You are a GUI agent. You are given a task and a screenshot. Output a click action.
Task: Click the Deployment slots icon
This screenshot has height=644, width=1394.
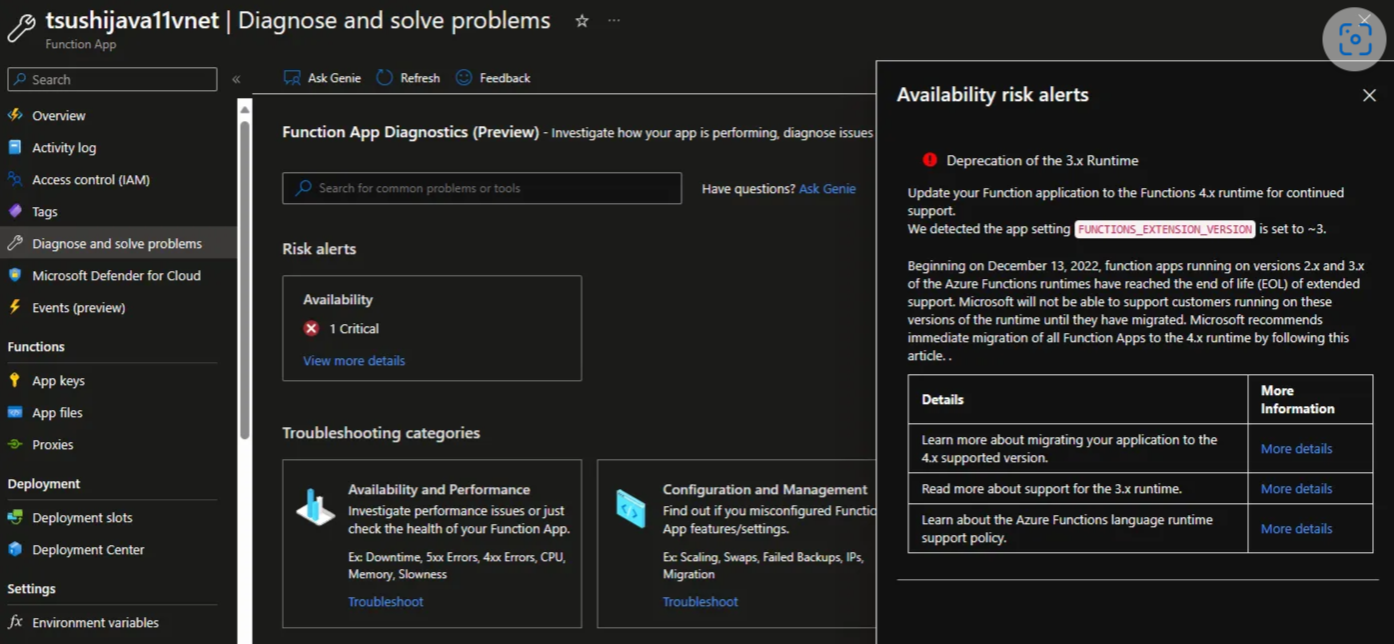pyautogui.click(x=15, y=517)
